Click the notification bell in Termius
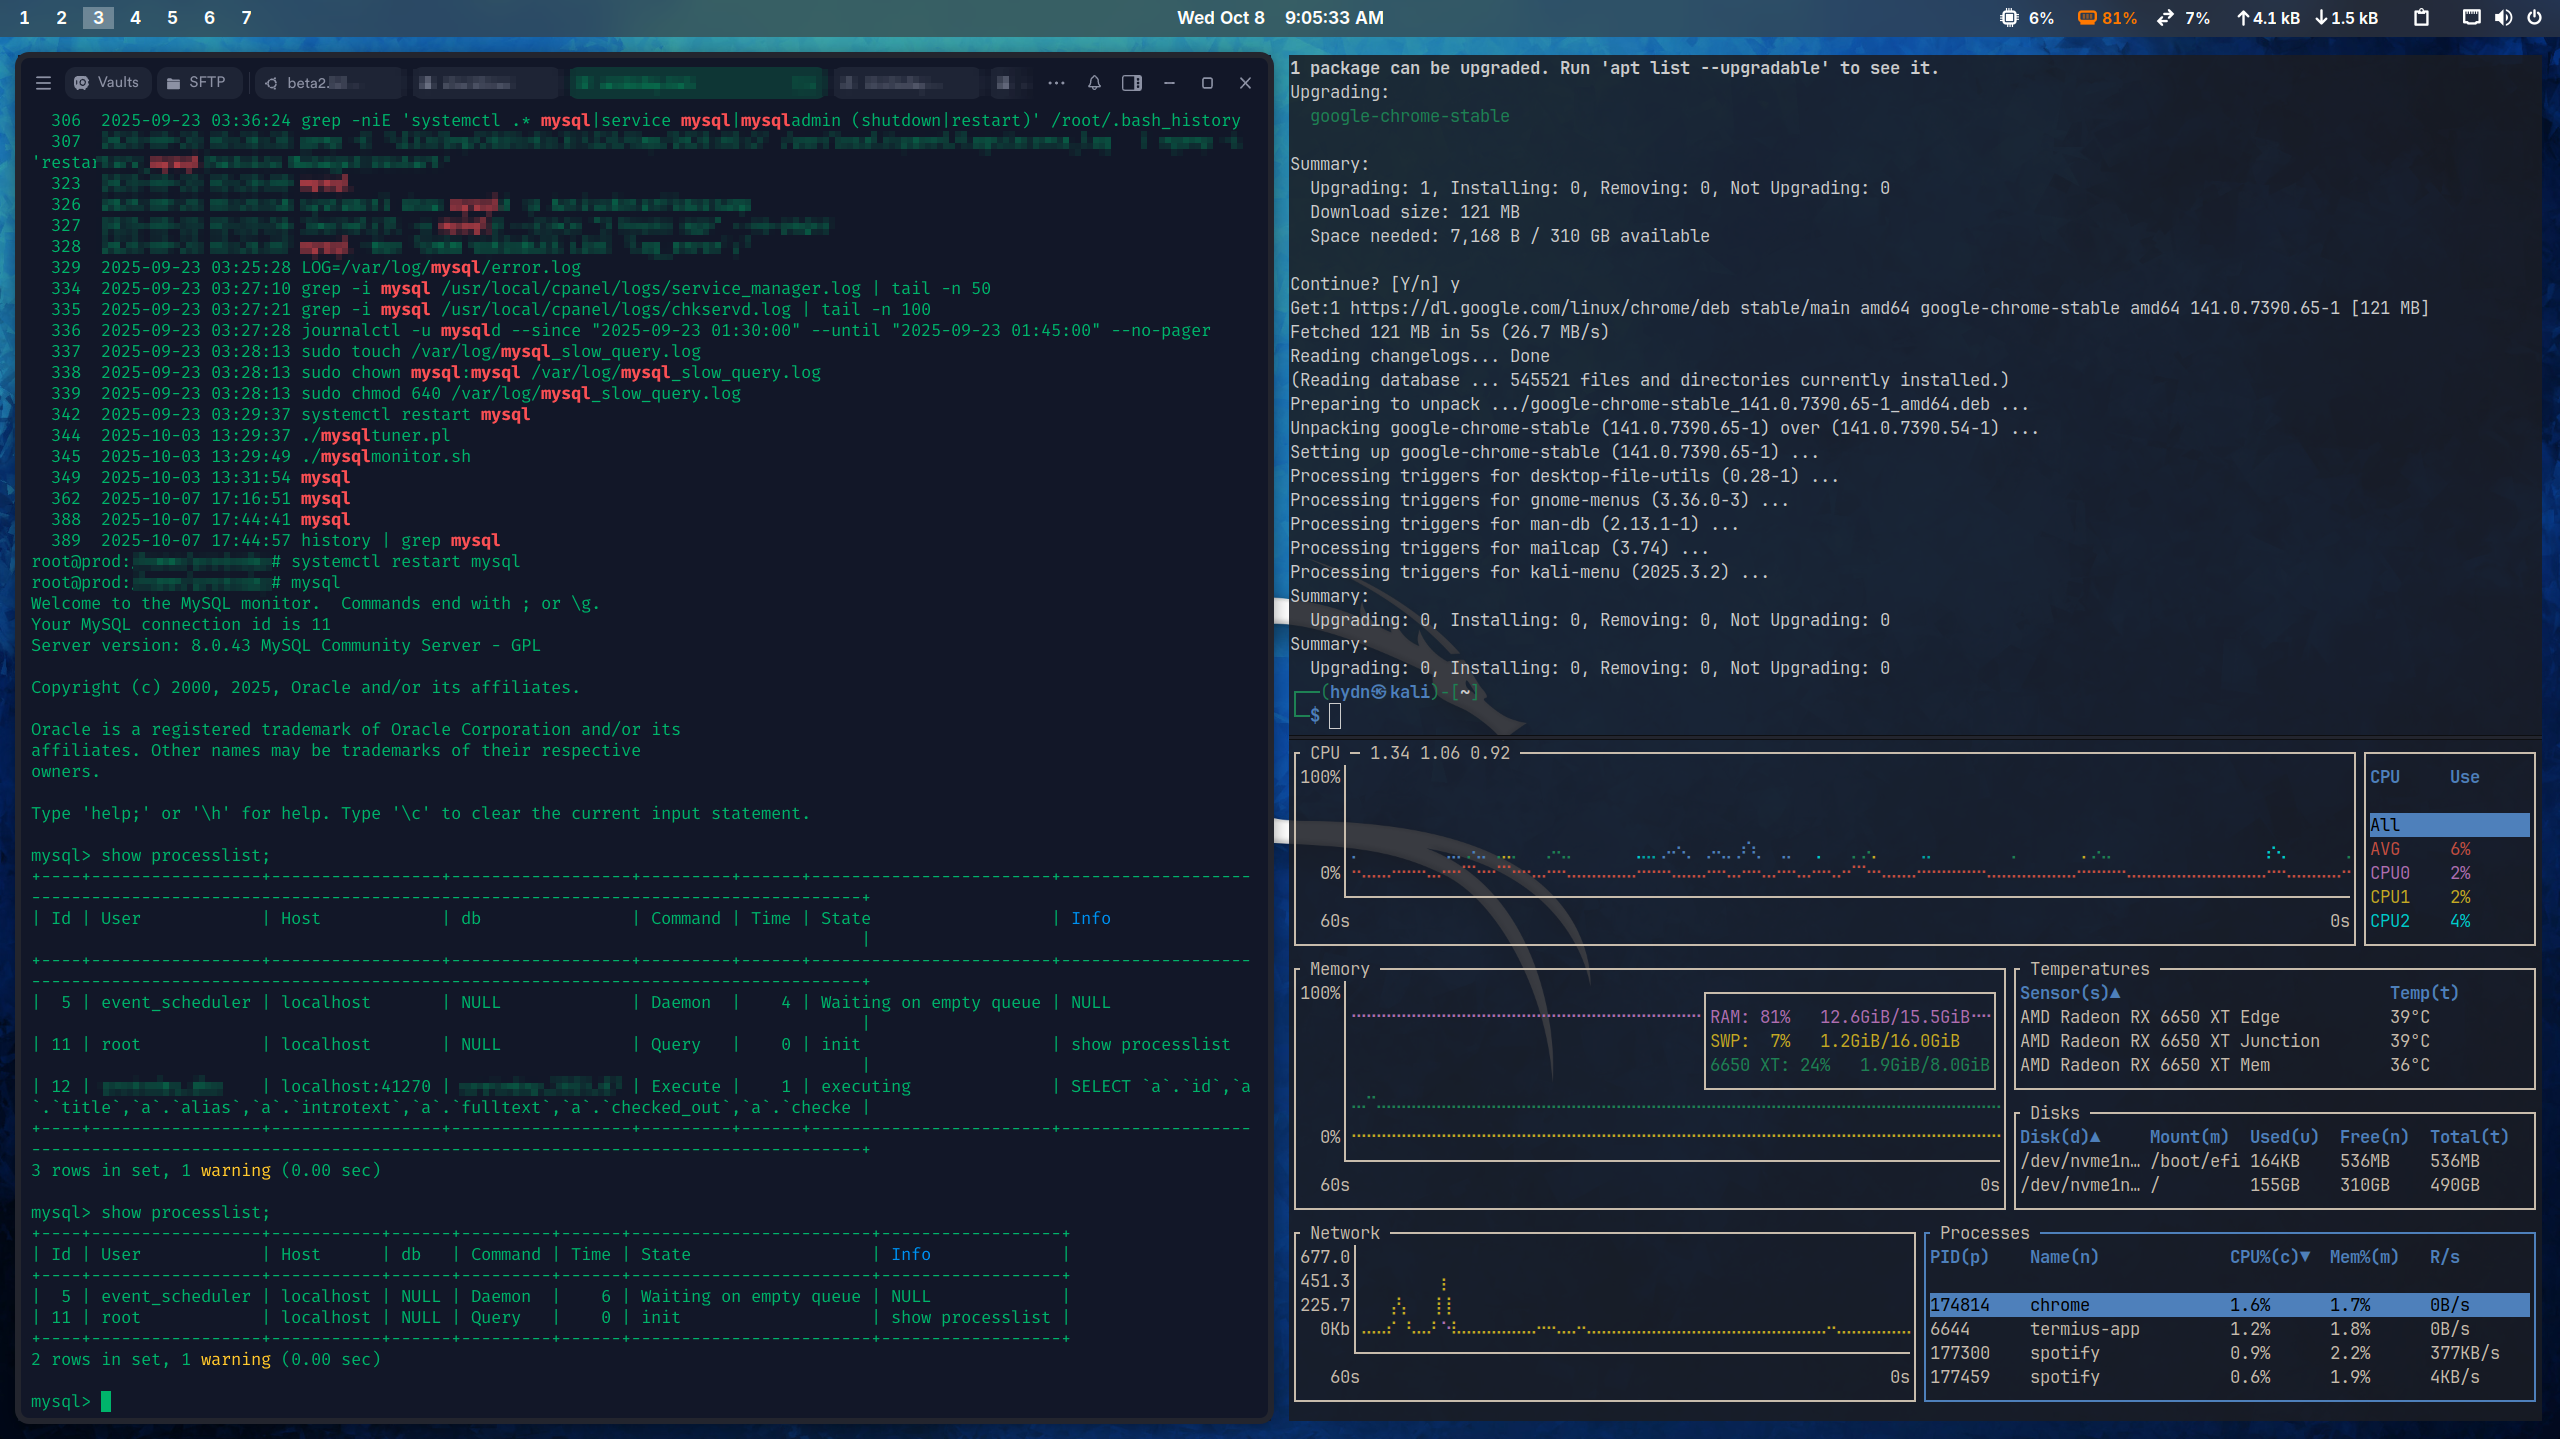Viewport: 2560px width, 1439px height. click(1093, 83)
